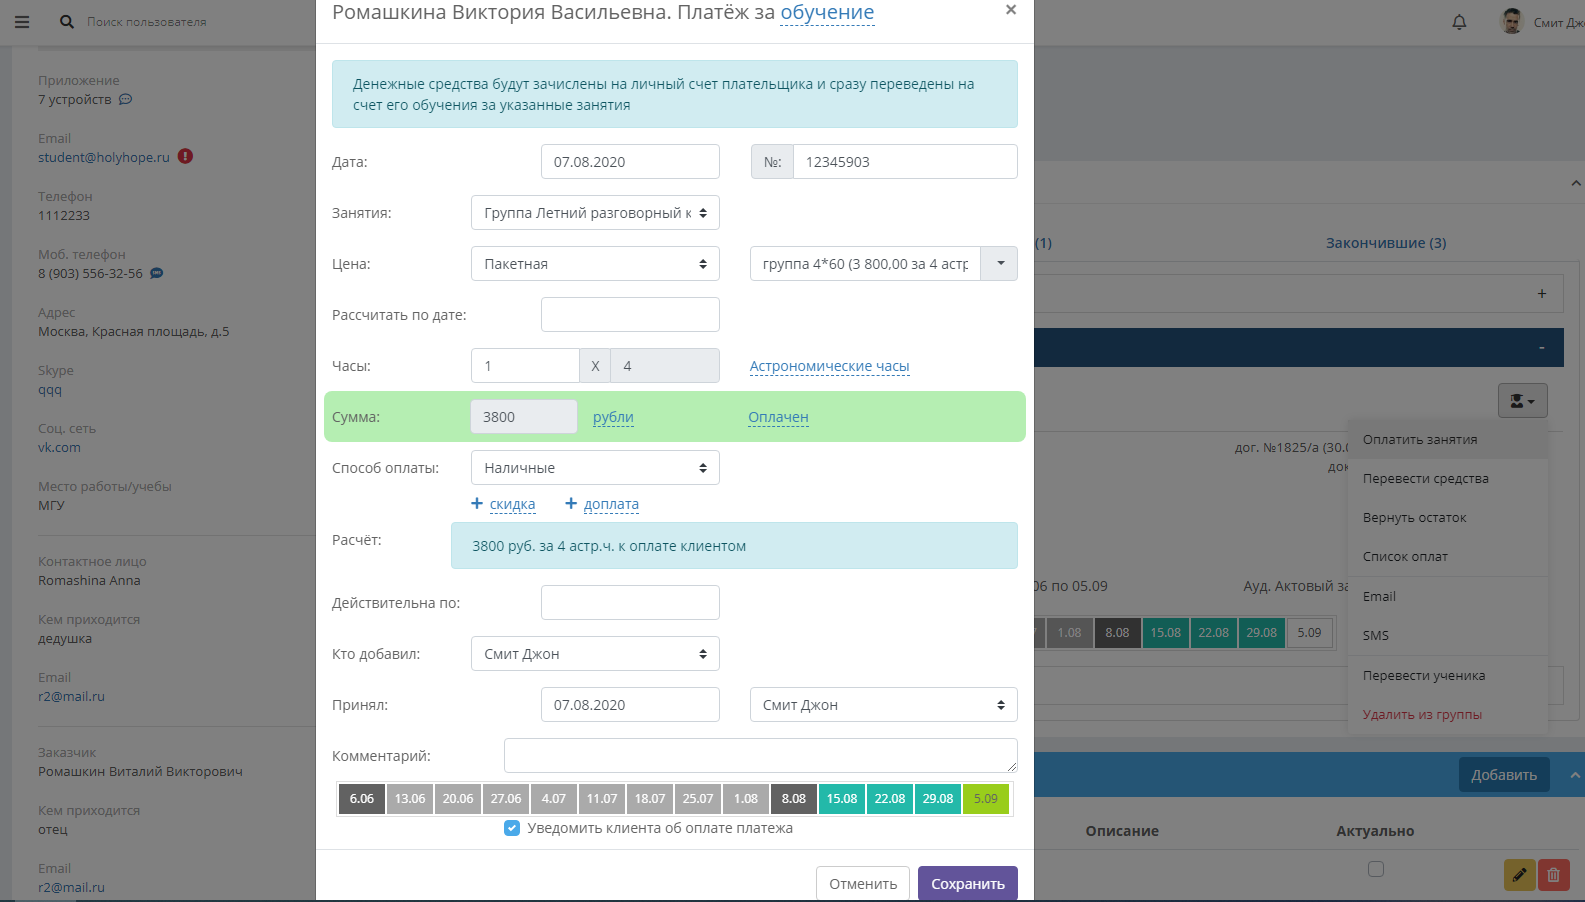Click the user search magnifier icon
The height and width of the screenshot is (902, 1585).
point(67,22)
